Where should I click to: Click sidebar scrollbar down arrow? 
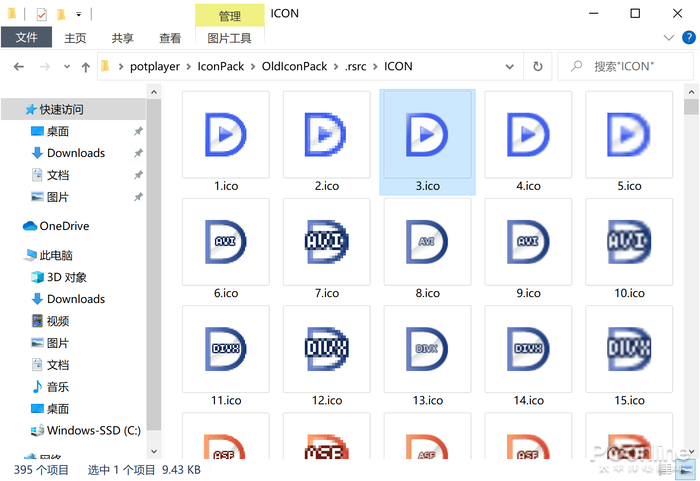[154, 451]
